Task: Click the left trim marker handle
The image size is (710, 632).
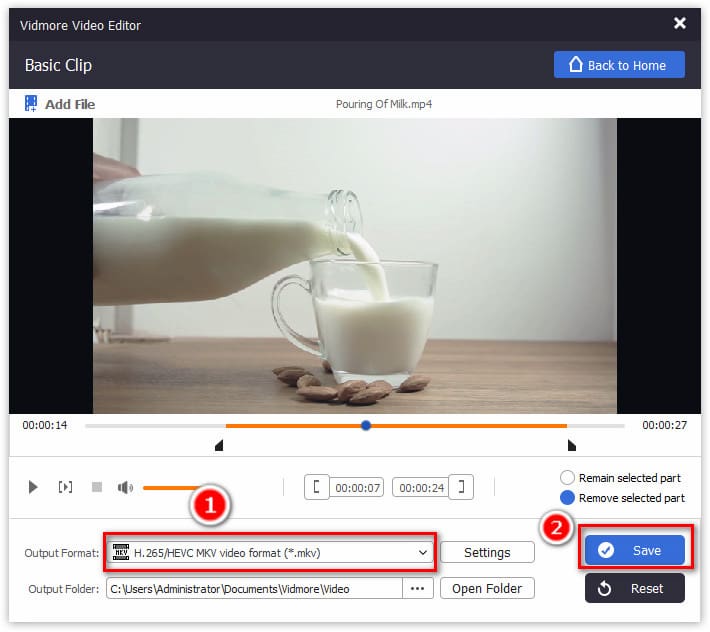Action: click(x=219, y=446)
